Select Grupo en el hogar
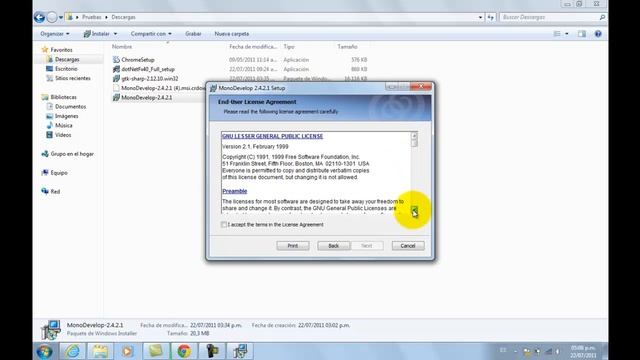 (x=72, y=154)
